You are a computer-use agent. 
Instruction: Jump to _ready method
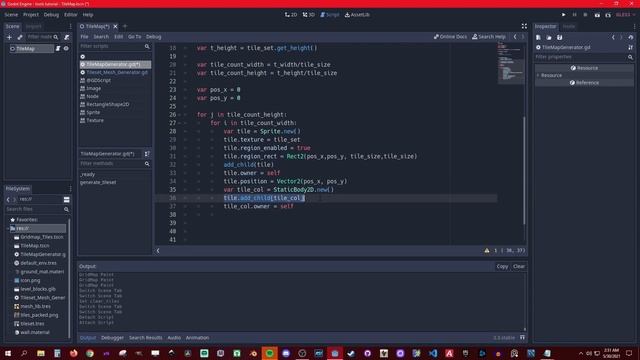click(x=87, y=174)
